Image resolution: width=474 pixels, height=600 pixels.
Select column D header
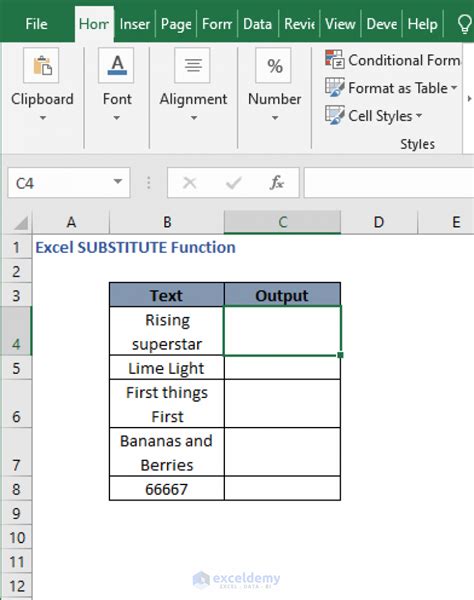[x=379, y=222]
